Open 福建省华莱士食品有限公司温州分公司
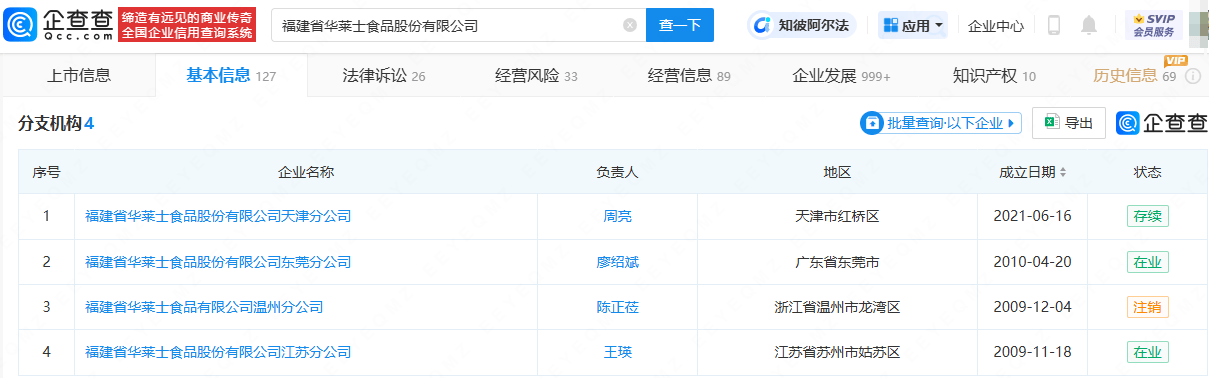 204,307
